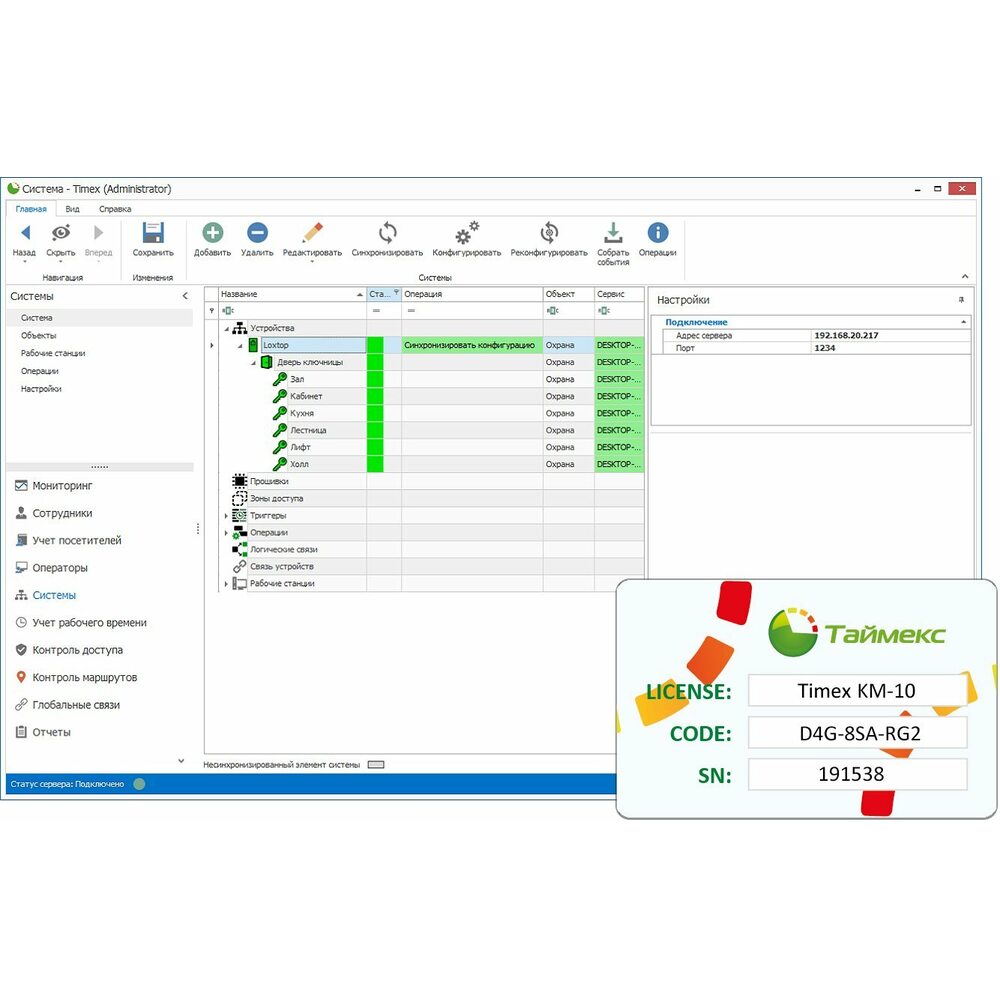
Task: Click the green Добавить plus icon
Action: pos(212,234)
